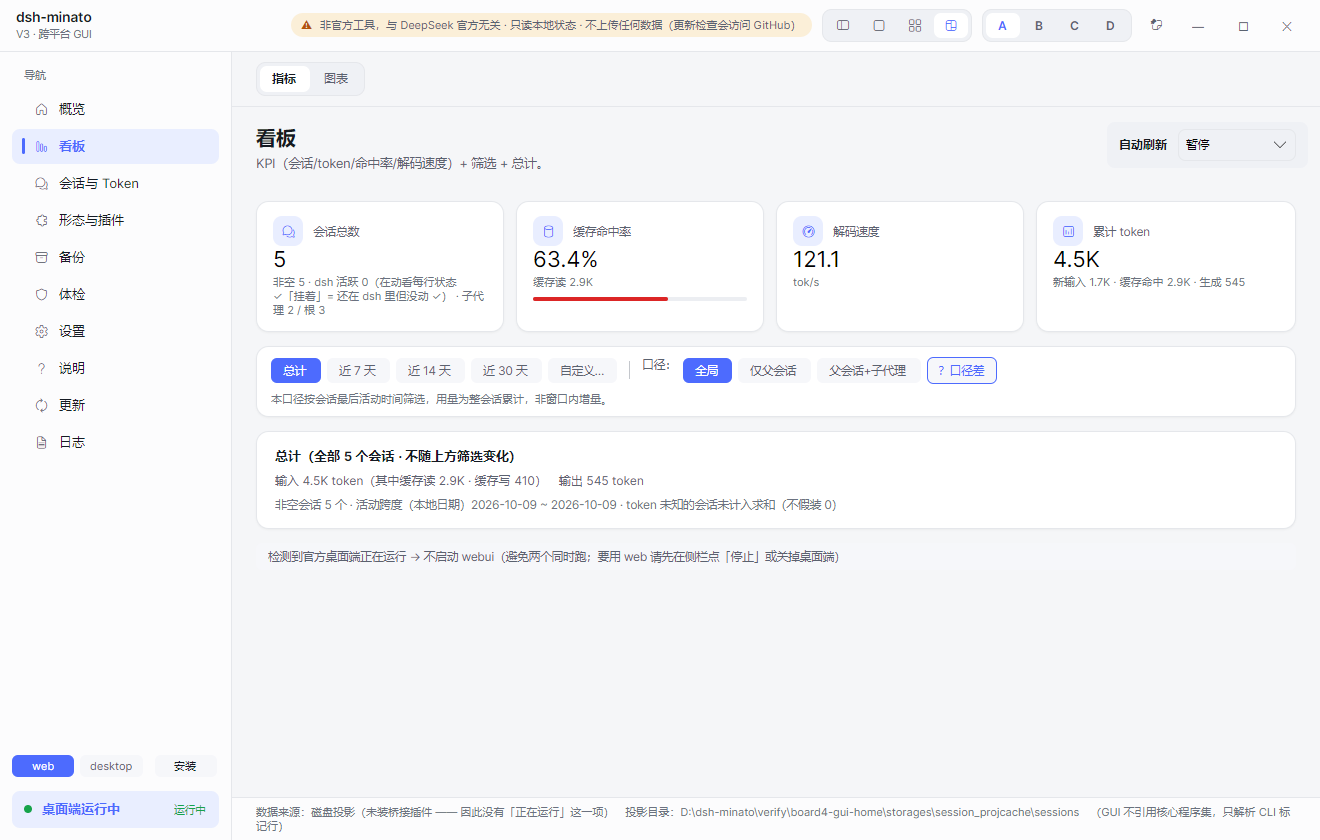Open the 会话与 Token chat-bubble icon
1320x840 pixels.
point(41,183)
